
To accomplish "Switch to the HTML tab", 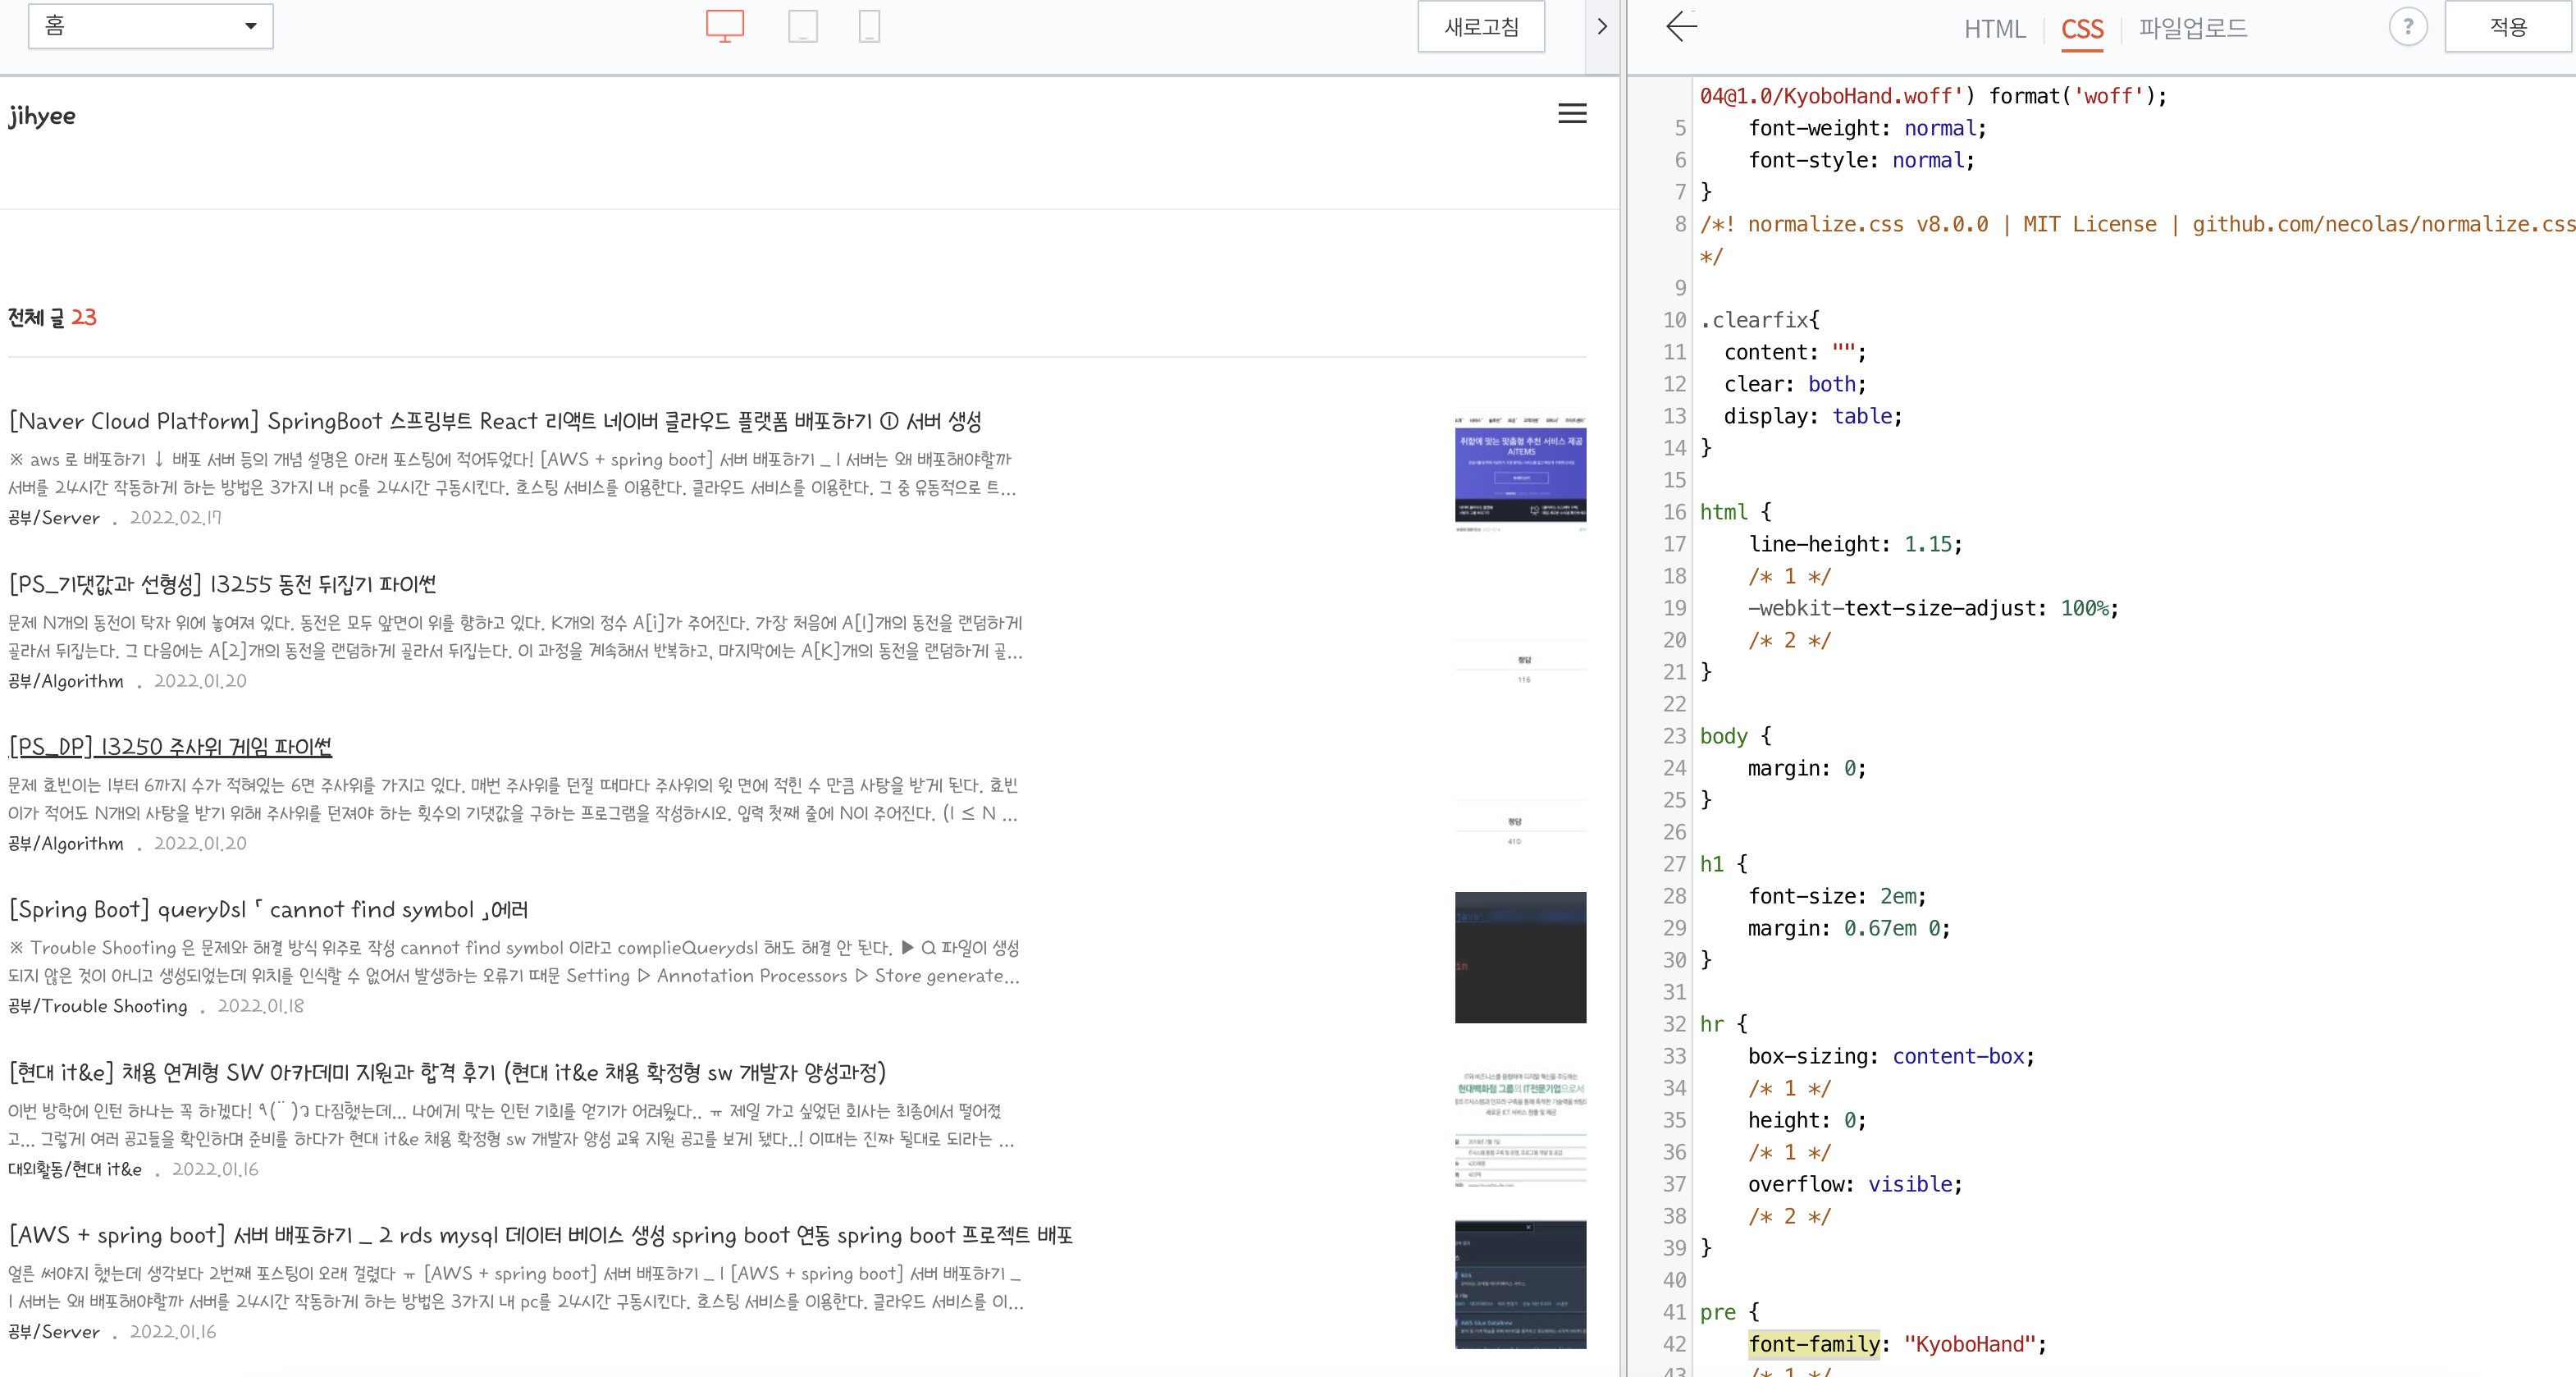I will (x=1994, y=29).
